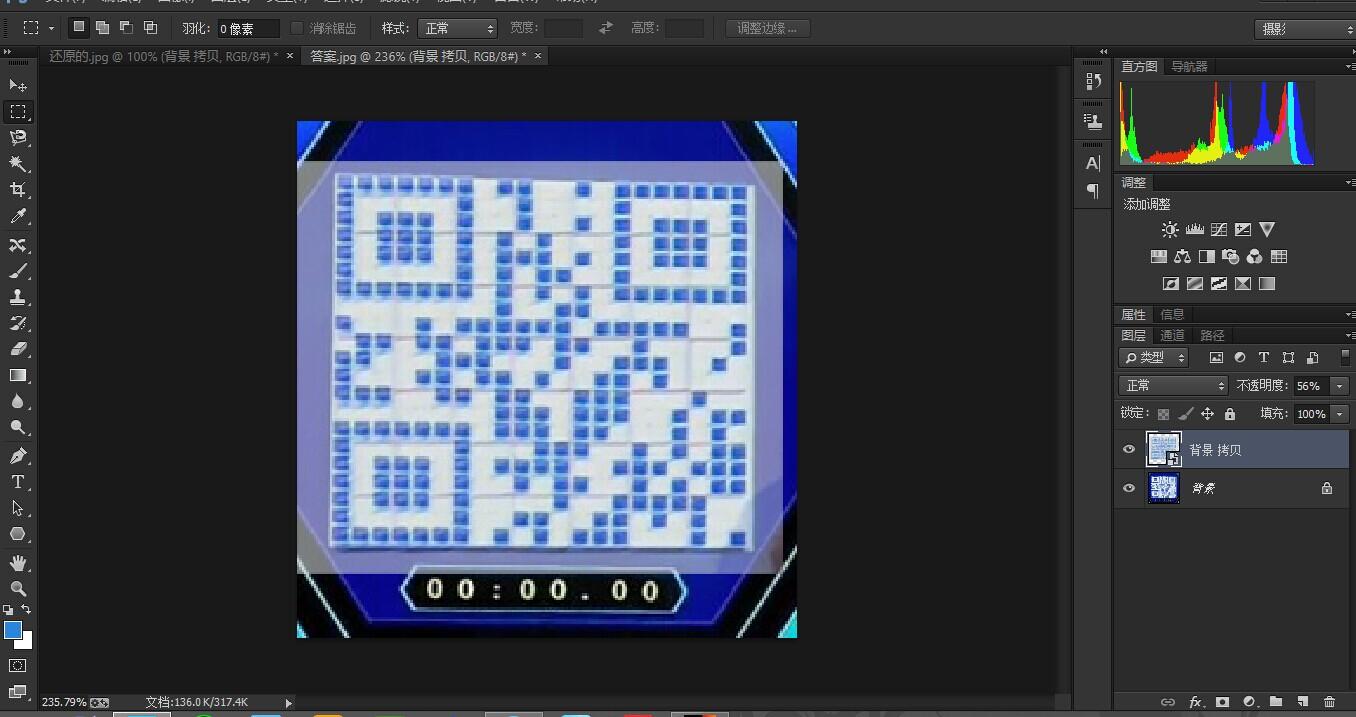Switch to 路径 paths tab

pyautogui.click(x=1212, y=335)
